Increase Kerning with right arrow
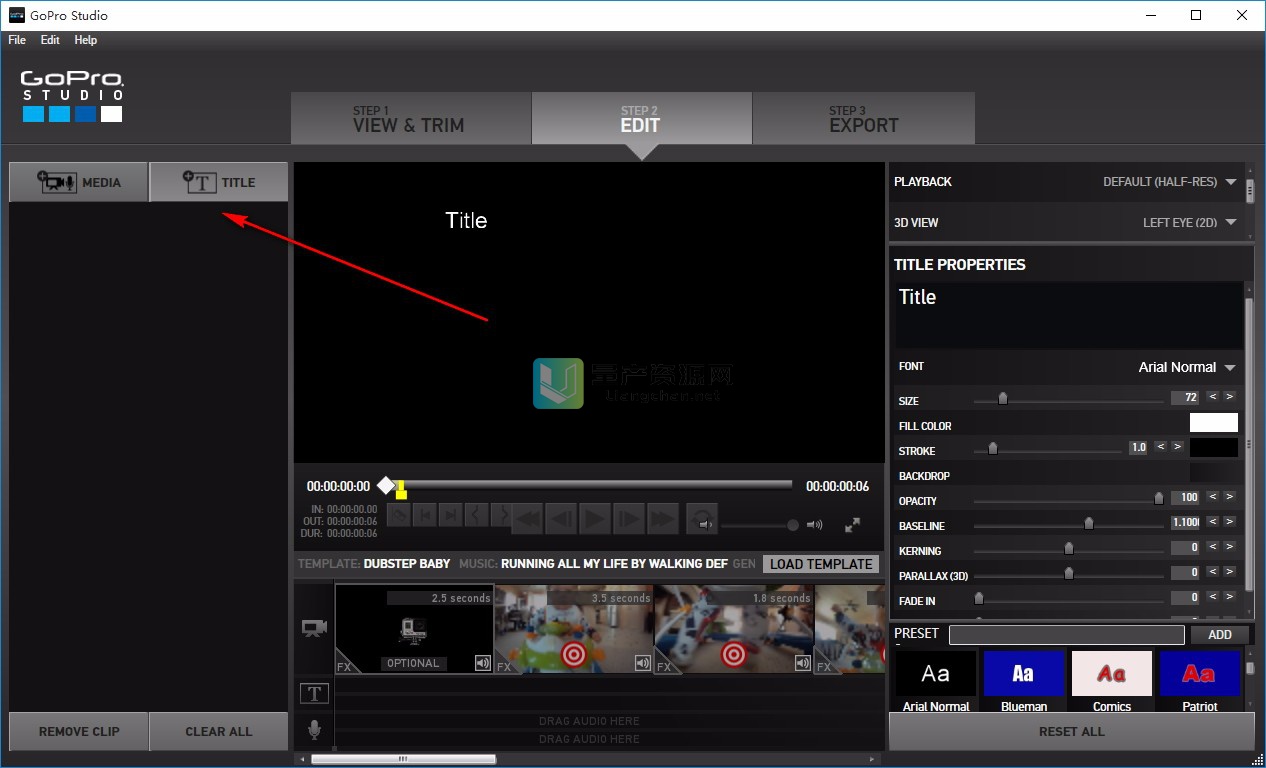Screen dimensions: 1266x768 [1229, 547]
